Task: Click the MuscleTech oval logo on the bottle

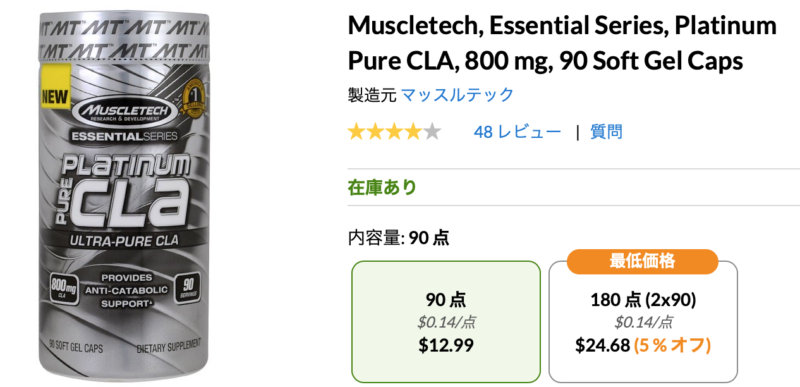Action: 124,112
